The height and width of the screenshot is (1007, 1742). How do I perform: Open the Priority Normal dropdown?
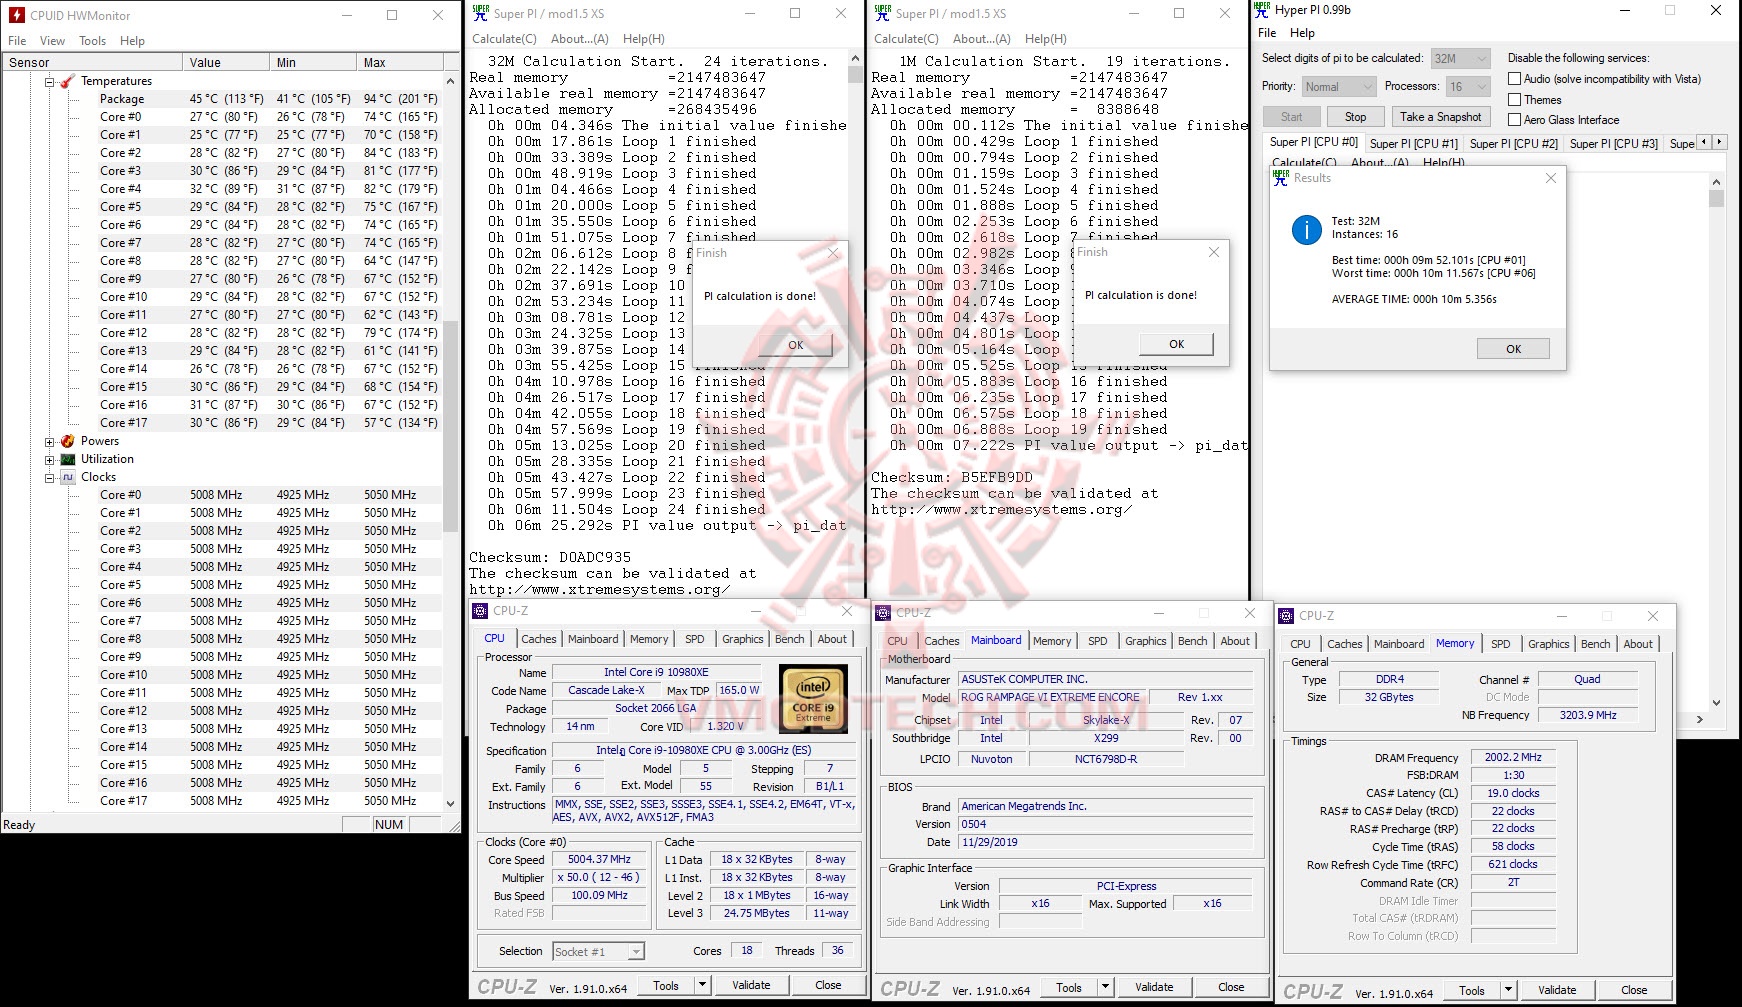tap(1338, 87)
